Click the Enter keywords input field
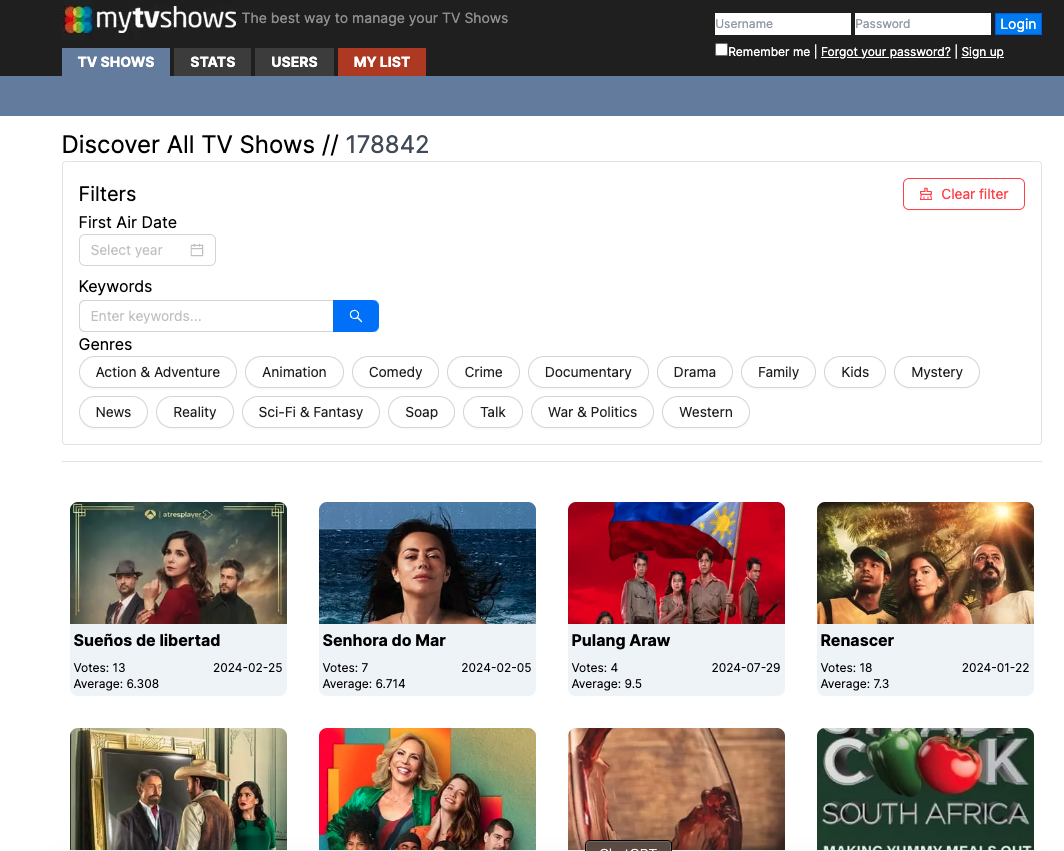 [206, 315]
